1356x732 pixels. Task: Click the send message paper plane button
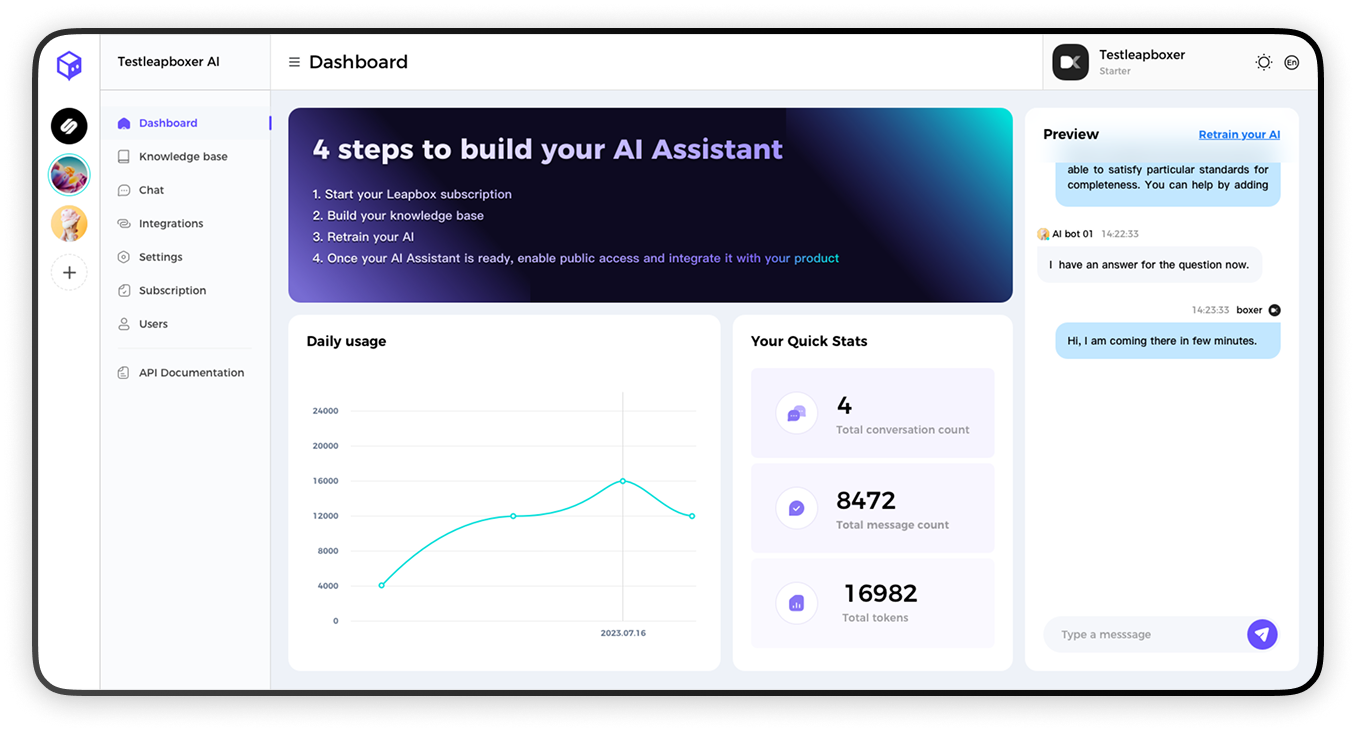(x=1262, y=634)
